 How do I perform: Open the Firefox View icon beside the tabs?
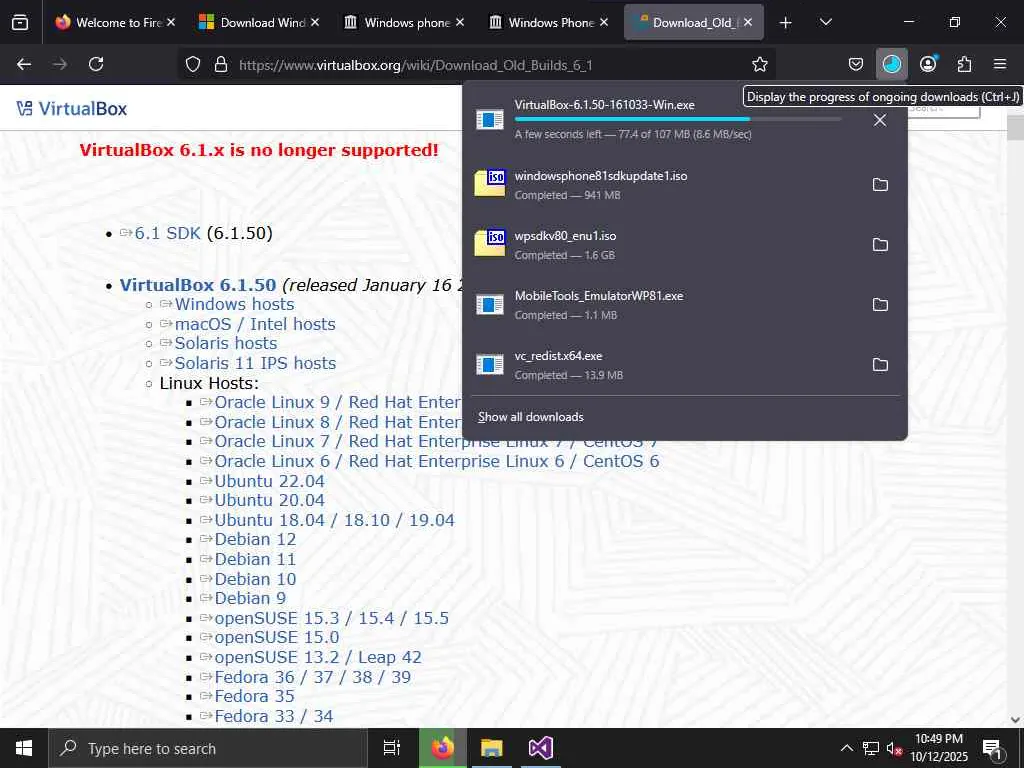click(x=20, y=22)
